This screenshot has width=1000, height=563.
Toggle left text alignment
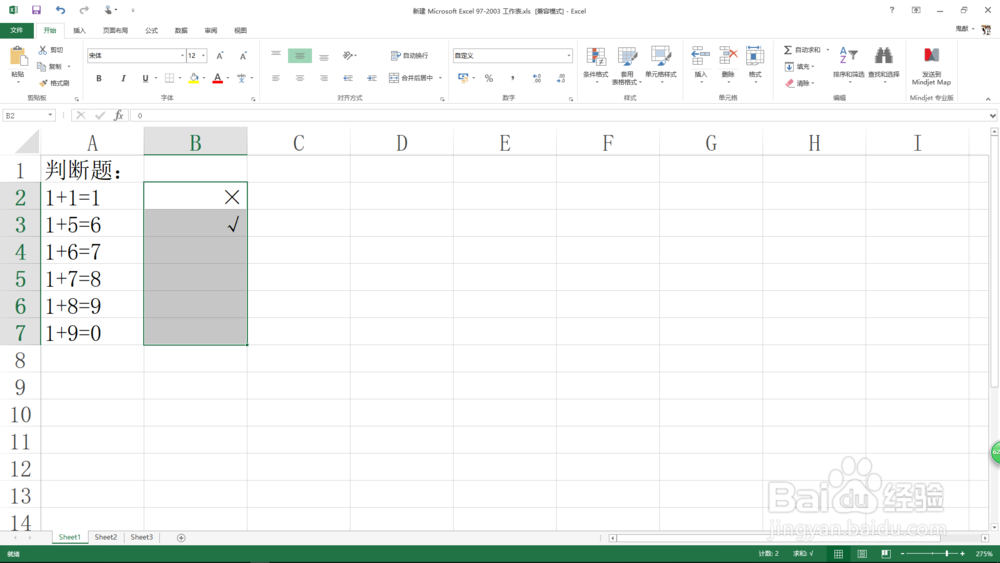pos(276,78)
